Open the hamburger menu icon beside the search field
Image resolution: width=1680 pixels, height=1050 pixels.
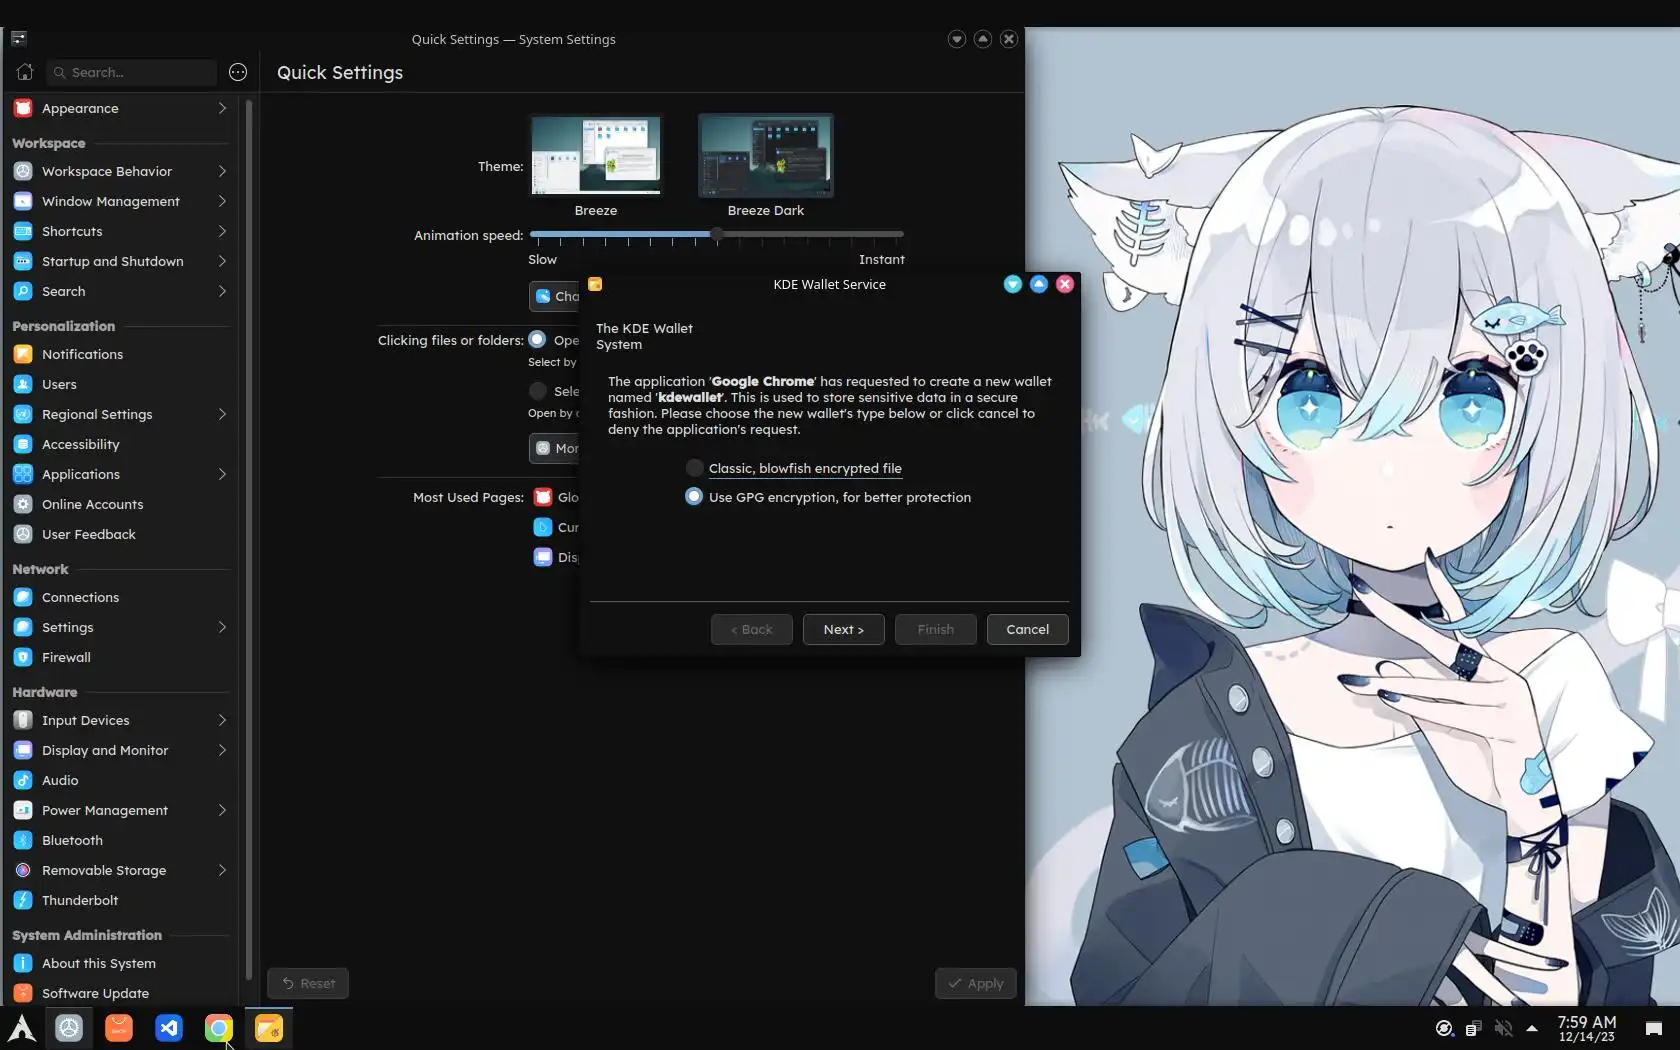238,72
